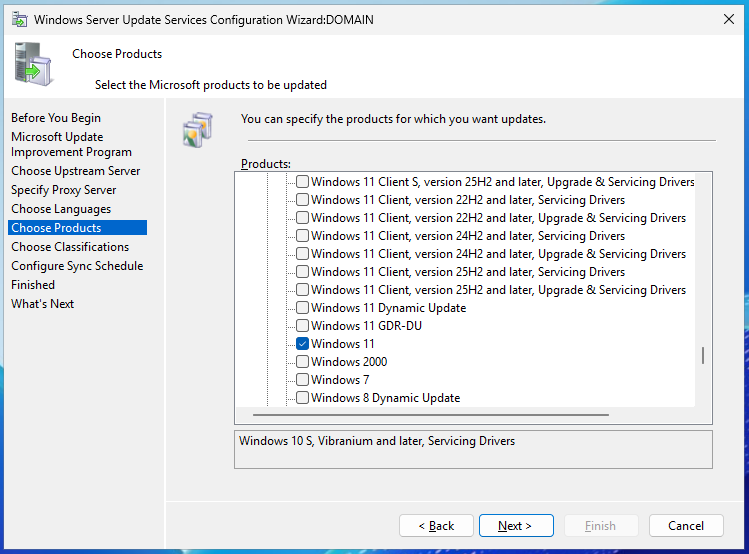Open Microsoft Update Improvement Program step
The height and width of the screenshot is (554, 749).
(71, 144)
